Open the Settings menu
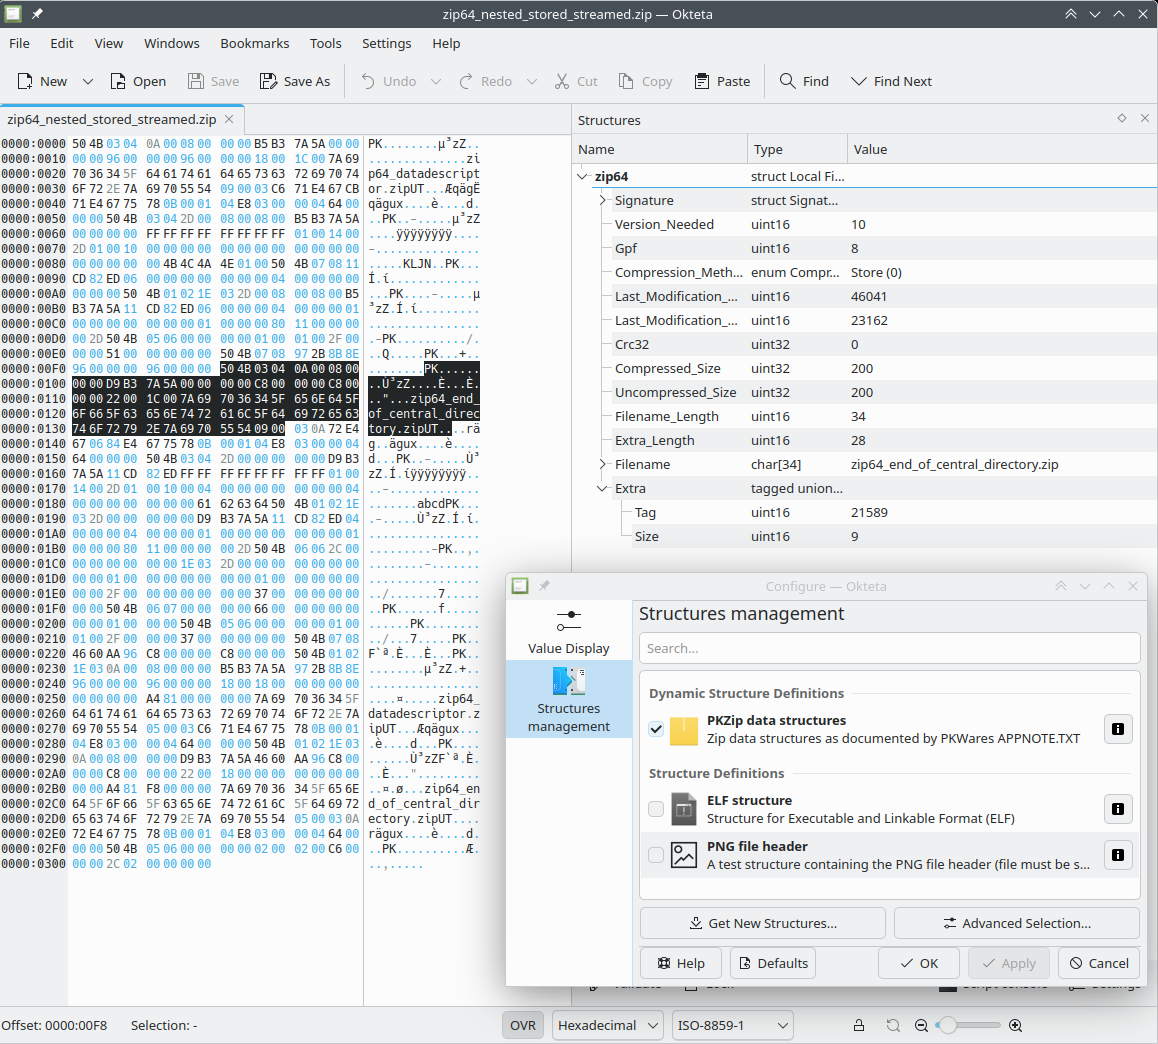The image size is (1158, 1044). 386,44
